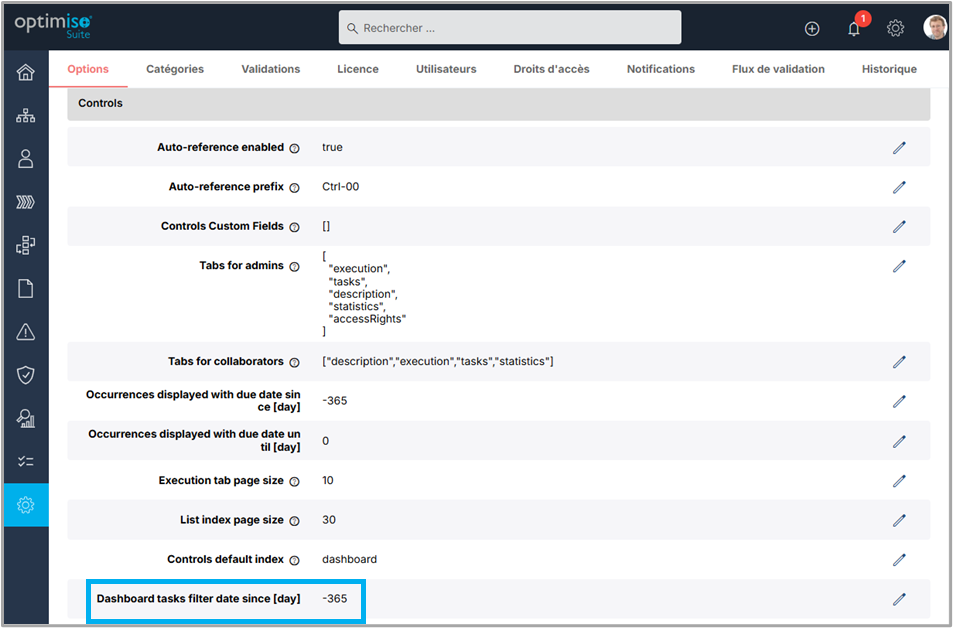Viewport: 953px width, 628px height.
Task: Open the warning triangle sidebar icon
Action: tap(25, 332)
